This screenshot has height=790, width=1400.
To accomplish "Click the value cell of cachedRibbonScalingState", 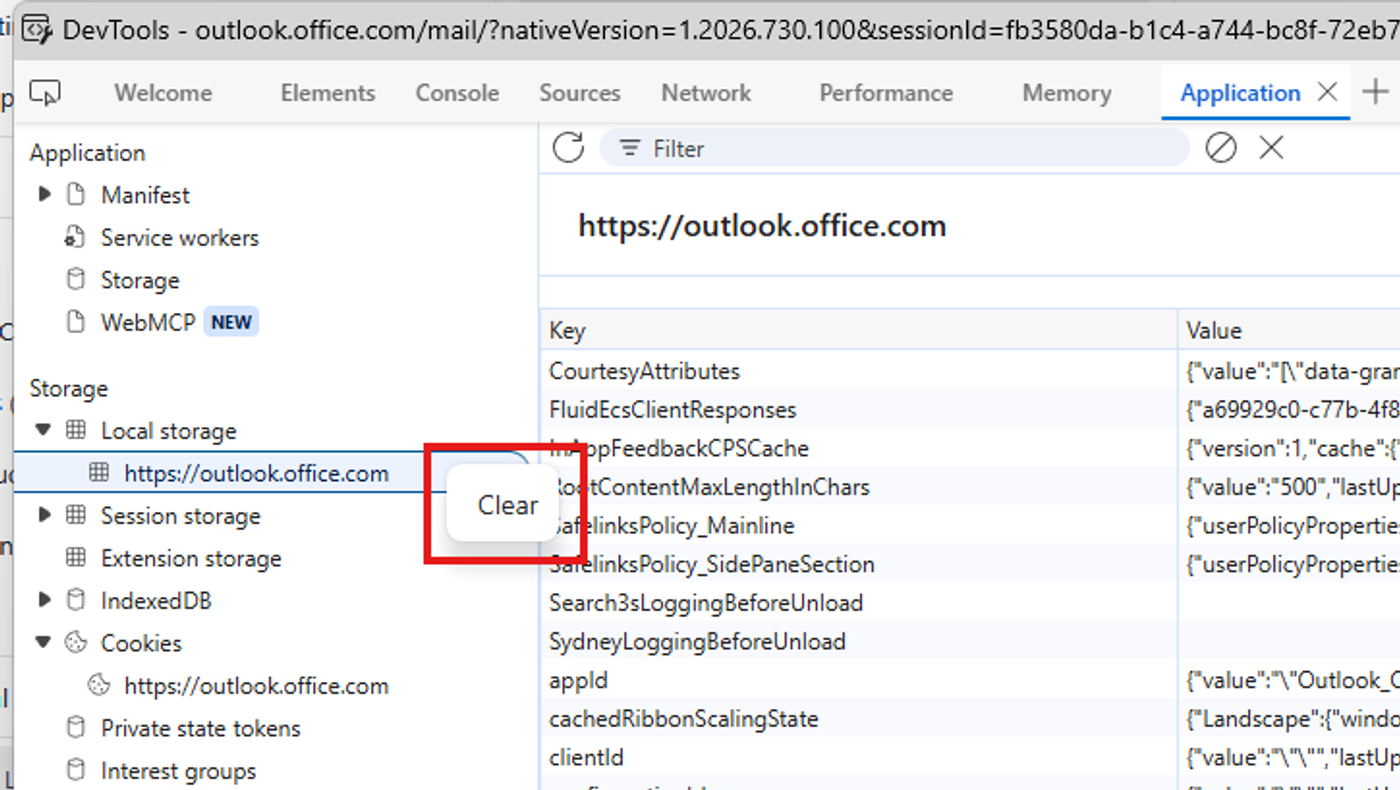I will [x=1290, y=719].
